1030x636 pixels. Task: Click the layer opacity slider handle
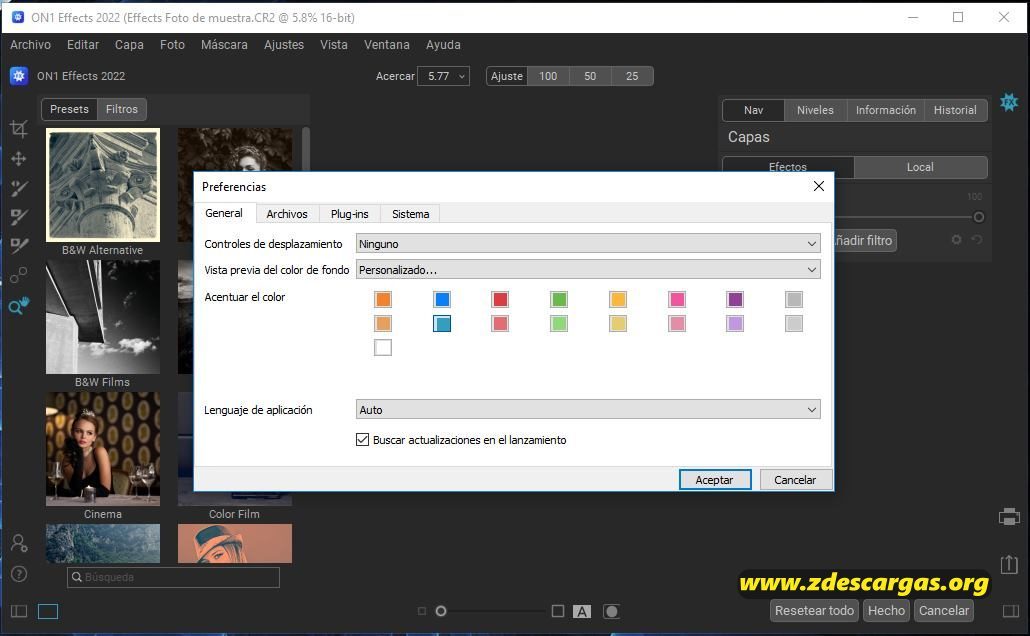979,217
